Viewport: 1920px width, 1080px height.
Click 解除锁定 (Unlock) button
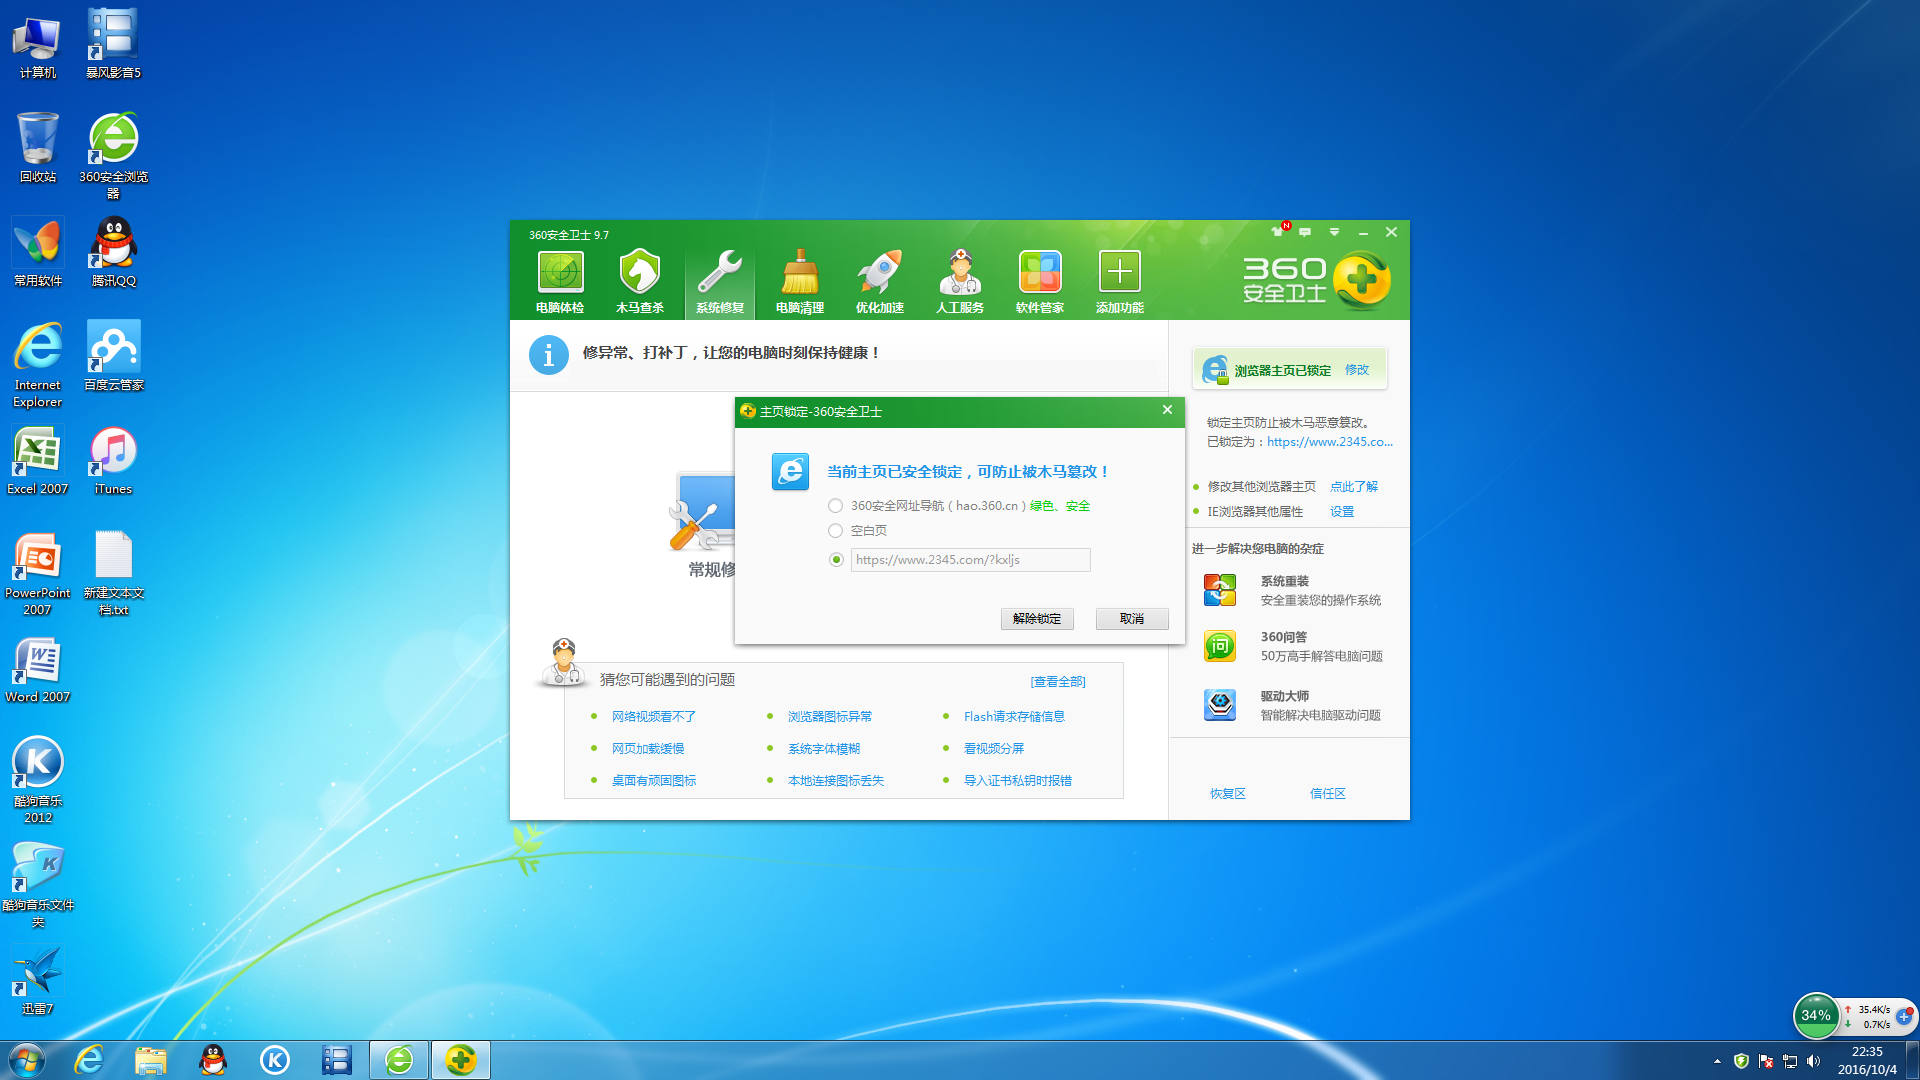1039,617
